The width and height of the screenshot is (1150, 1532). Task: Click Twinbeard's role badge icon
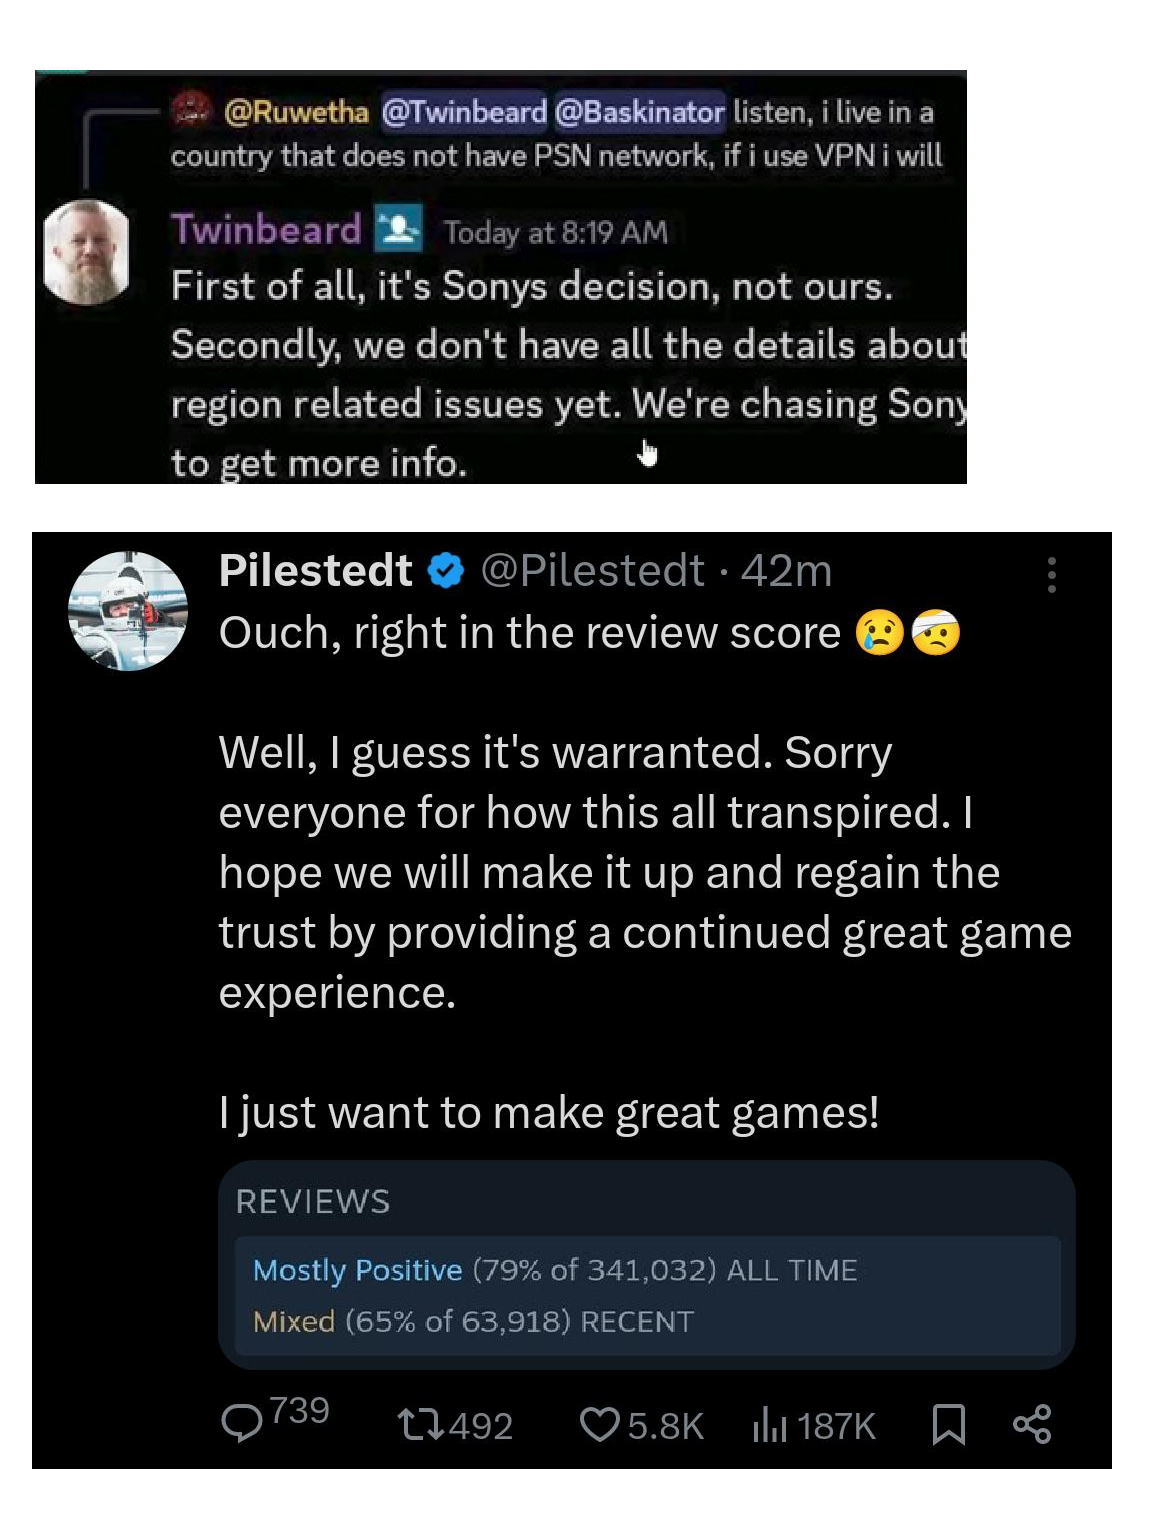[x=398, y=229]
